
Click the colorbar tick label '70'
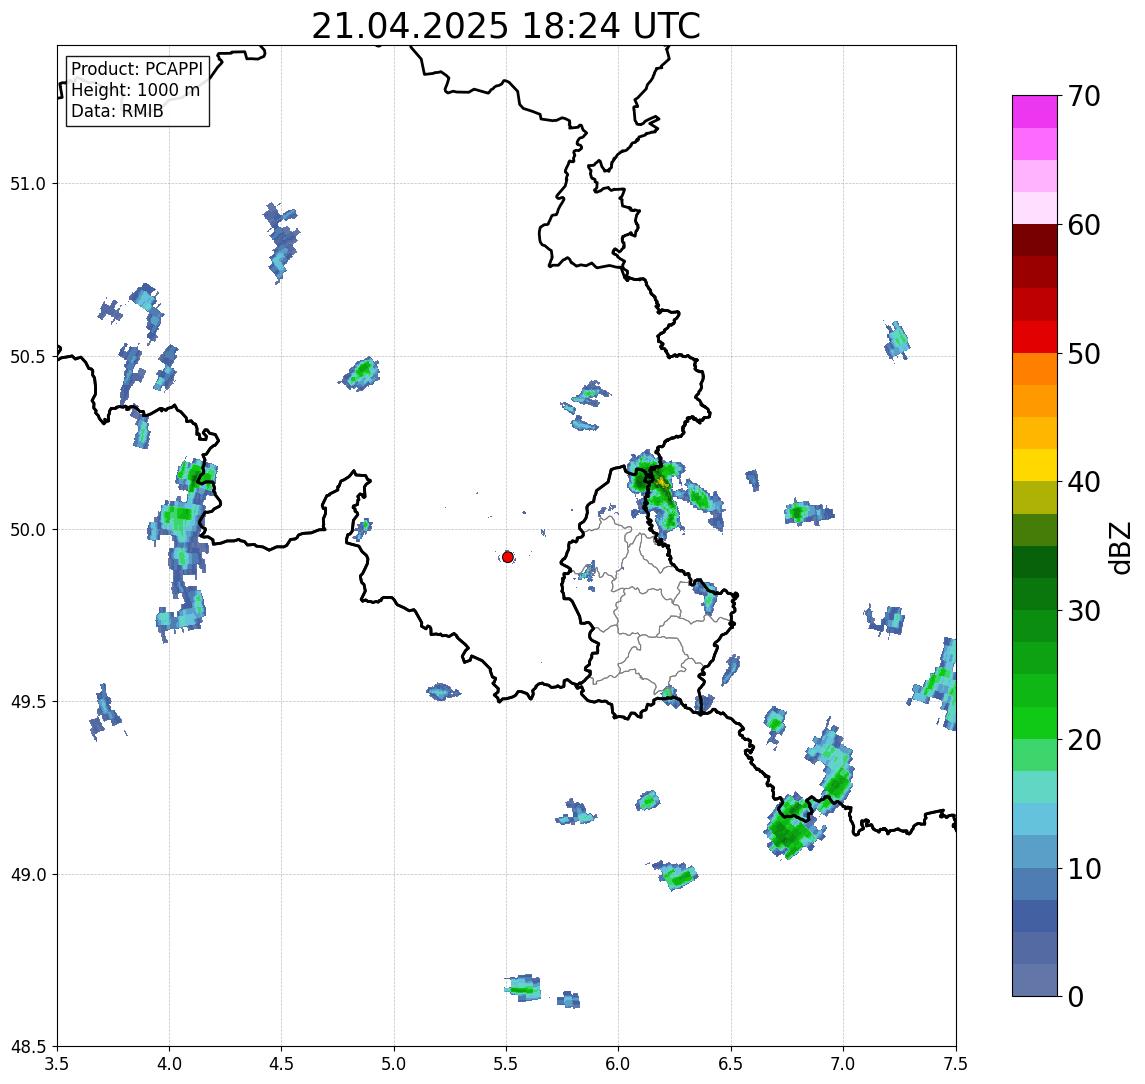pos(1084,96)
